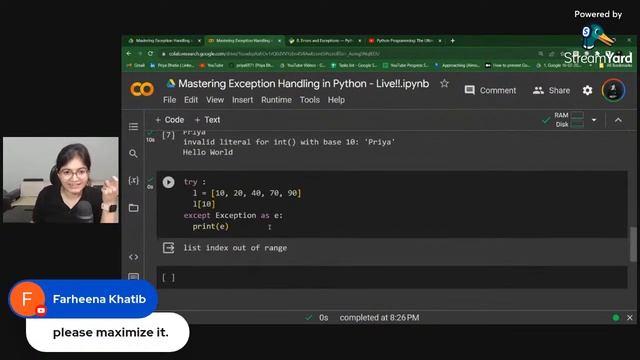Open the Files folder panel
Screen dimensions: 640x360
pyautogui.click(x=133, y=208)
